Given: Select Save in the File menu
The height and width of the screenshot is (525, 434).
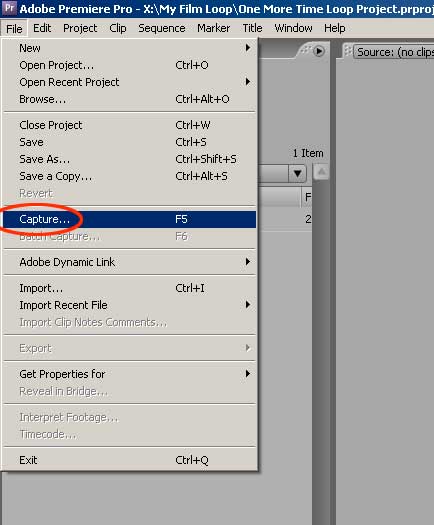Looking at the screenshot, I should [130, 142].
